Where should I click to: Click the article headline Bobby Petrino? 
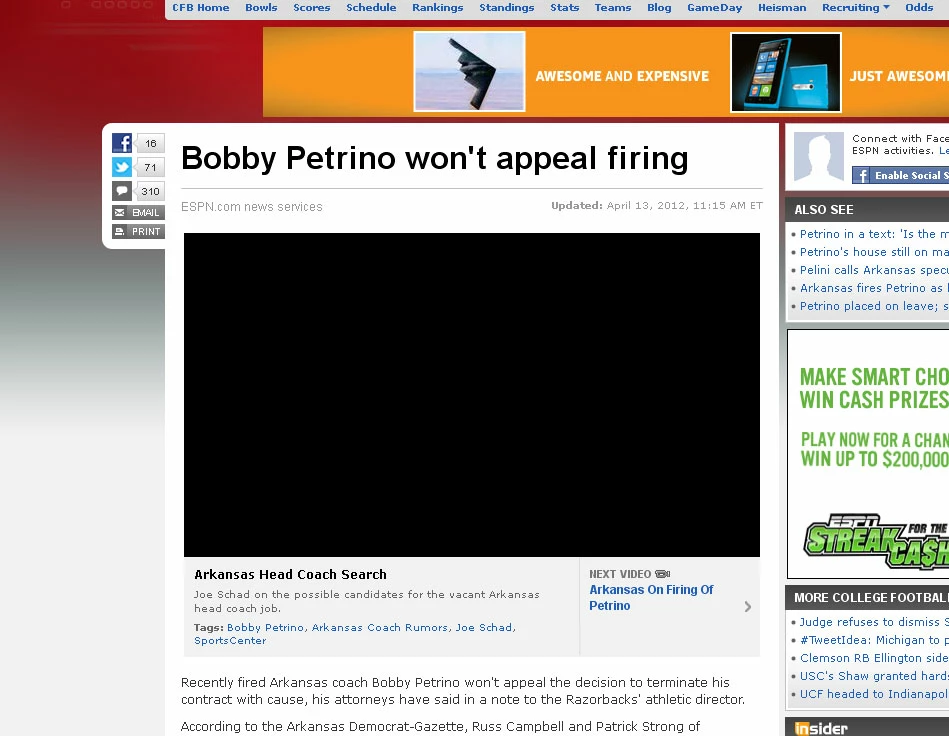(435, 159)
